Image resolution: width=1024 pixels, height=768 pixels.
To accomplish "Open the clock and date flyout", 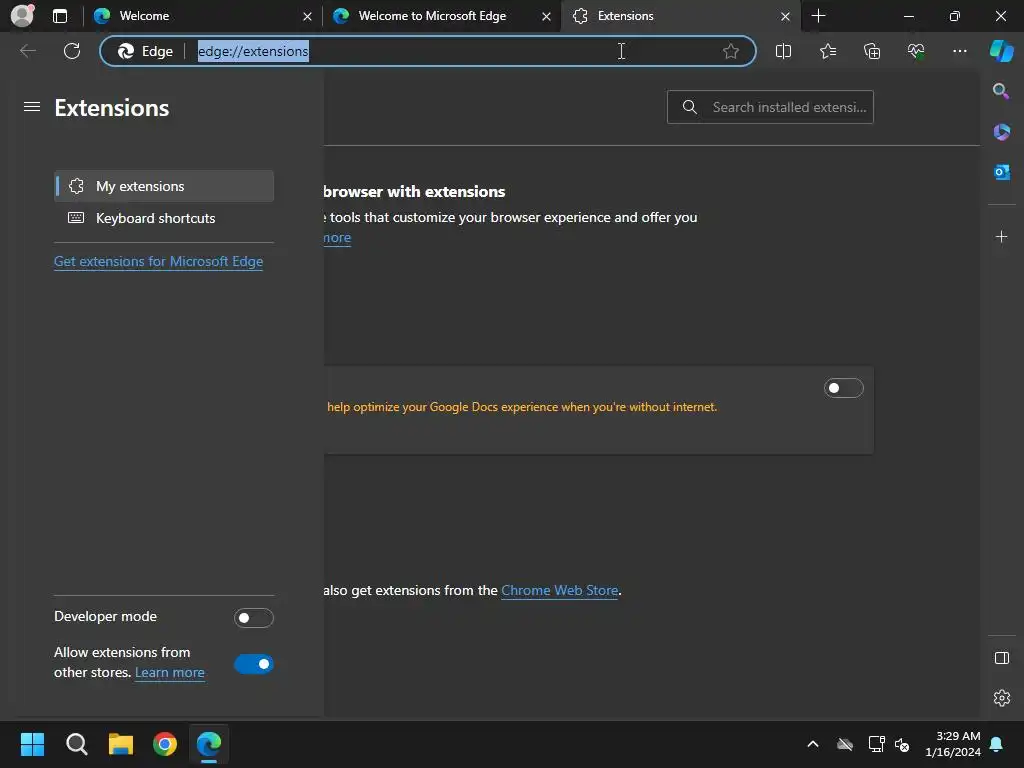I will coord(953,744).
